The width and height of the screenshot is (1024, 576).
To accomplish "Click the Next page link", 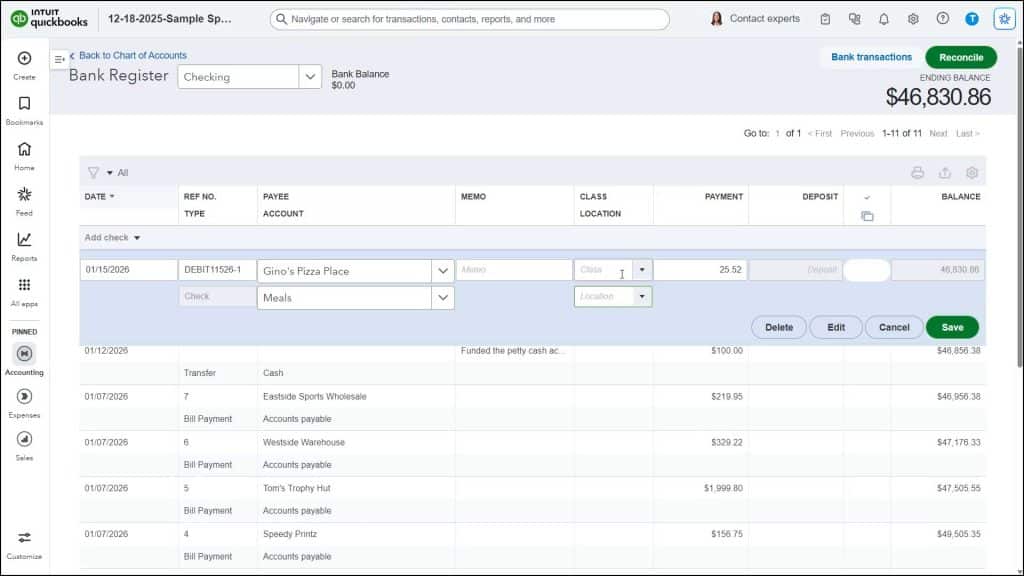I will (x=938, y=133).
